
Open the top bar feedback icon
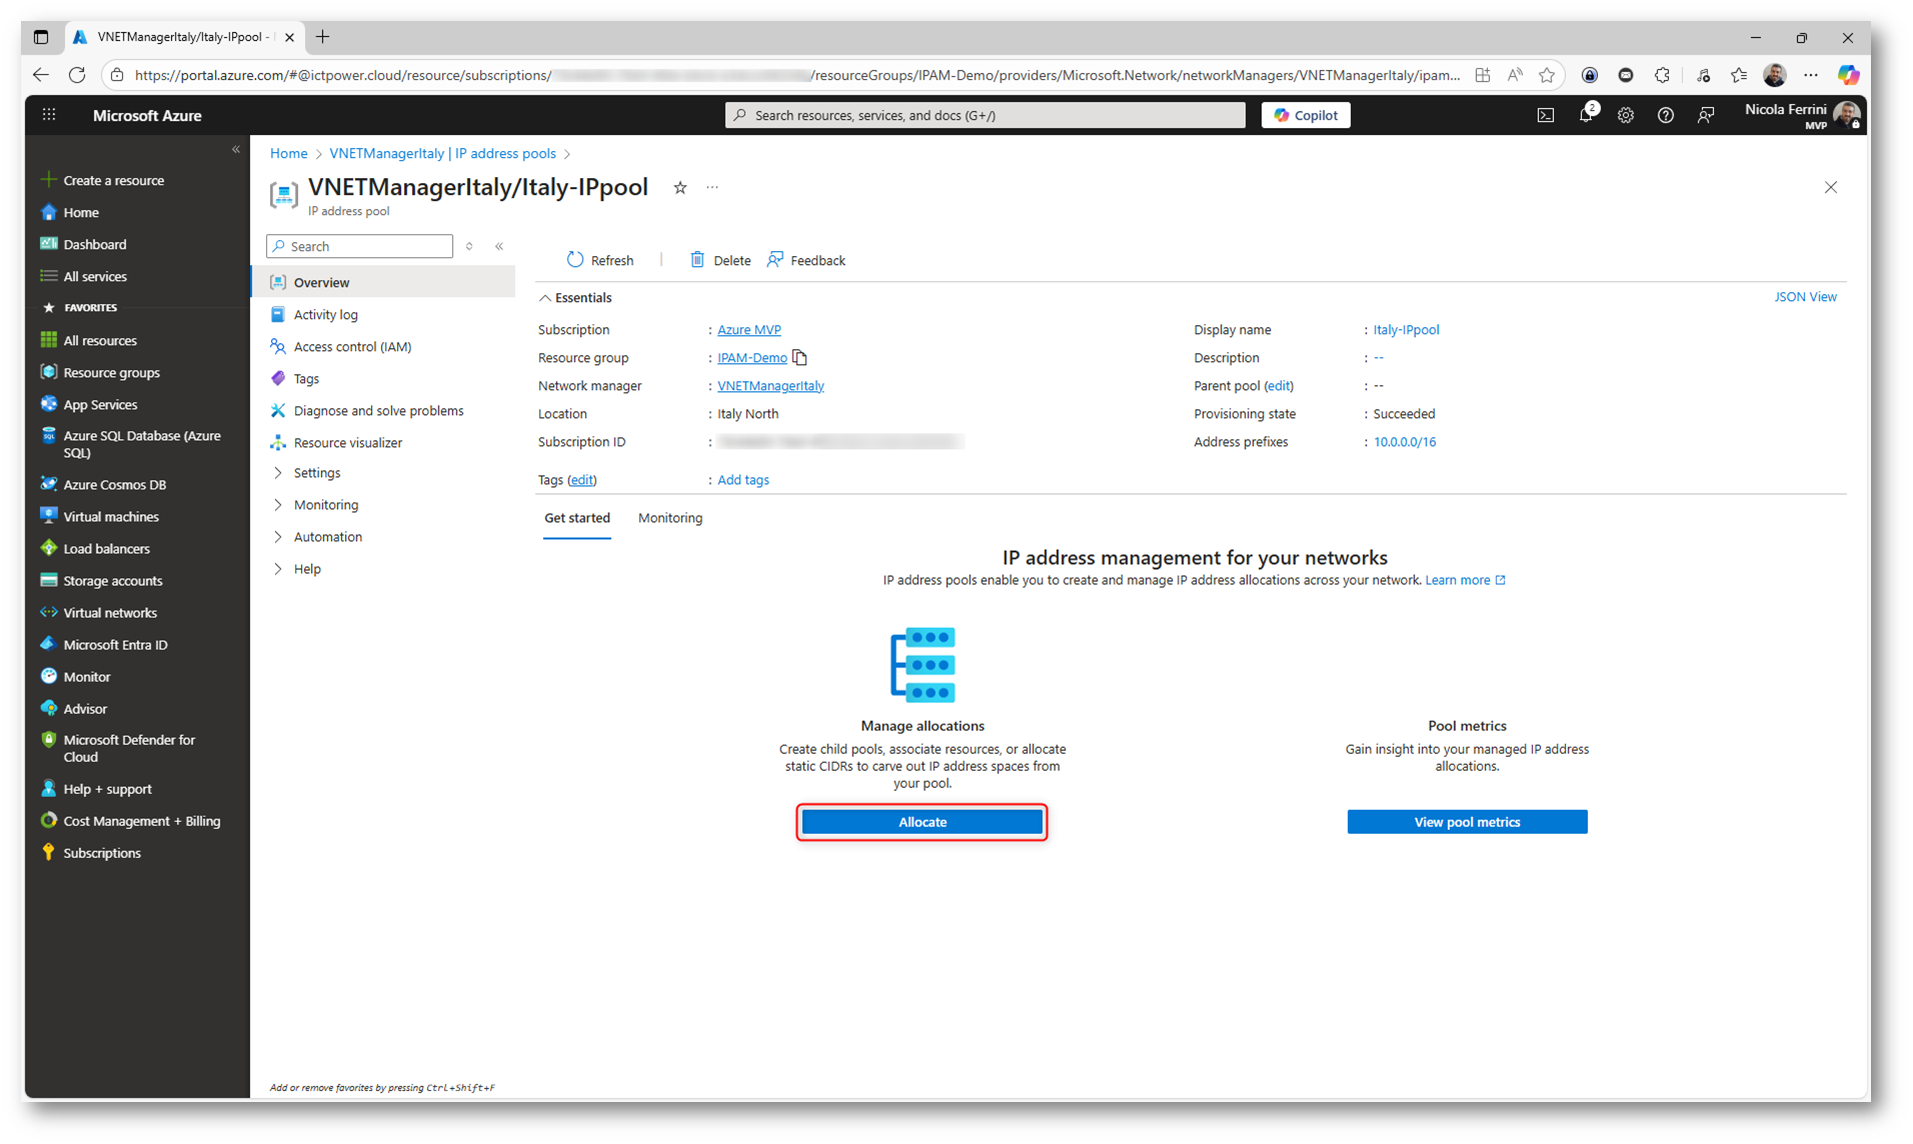coord(1705,115)
